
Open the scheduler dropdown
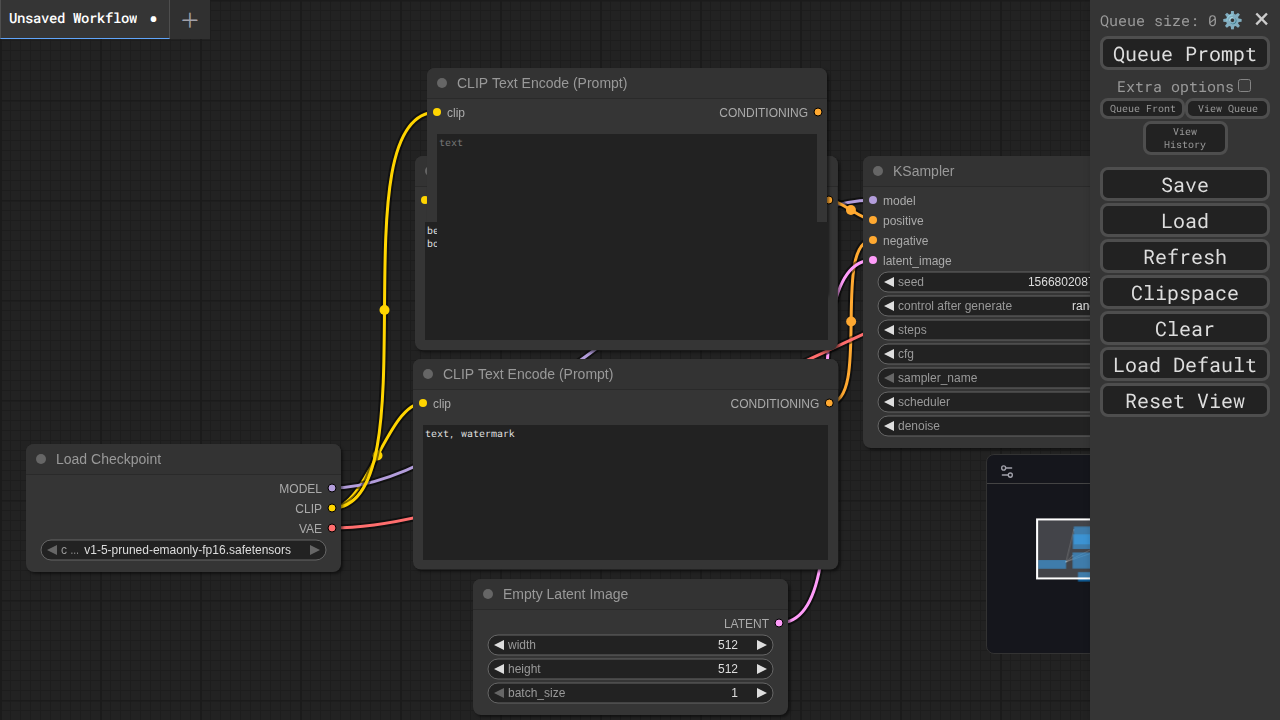985,402
